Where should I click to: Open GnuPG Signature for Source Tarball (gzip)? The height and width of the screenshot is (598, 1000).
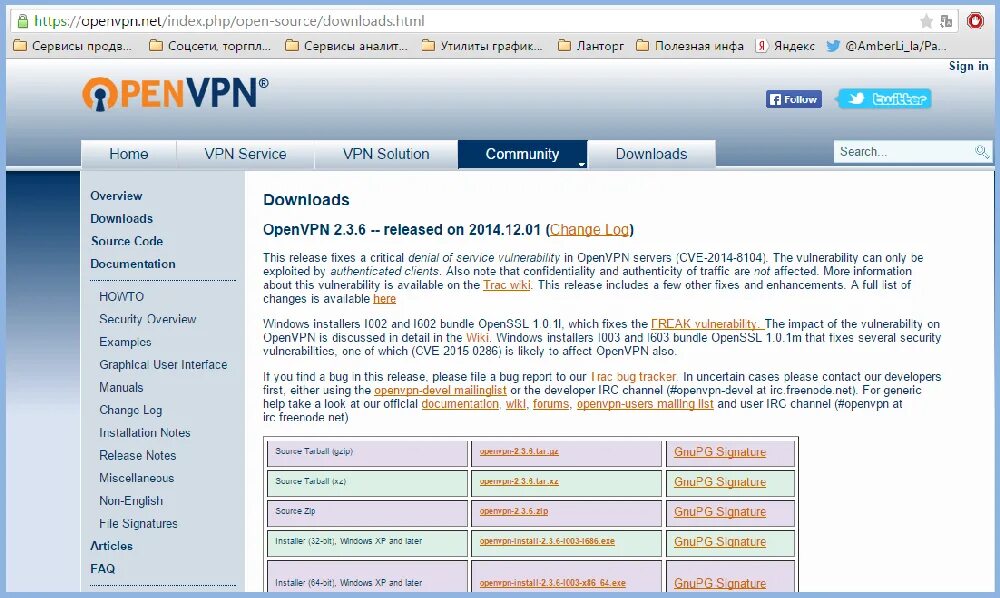pyautogui.click(x=720, y=452)
